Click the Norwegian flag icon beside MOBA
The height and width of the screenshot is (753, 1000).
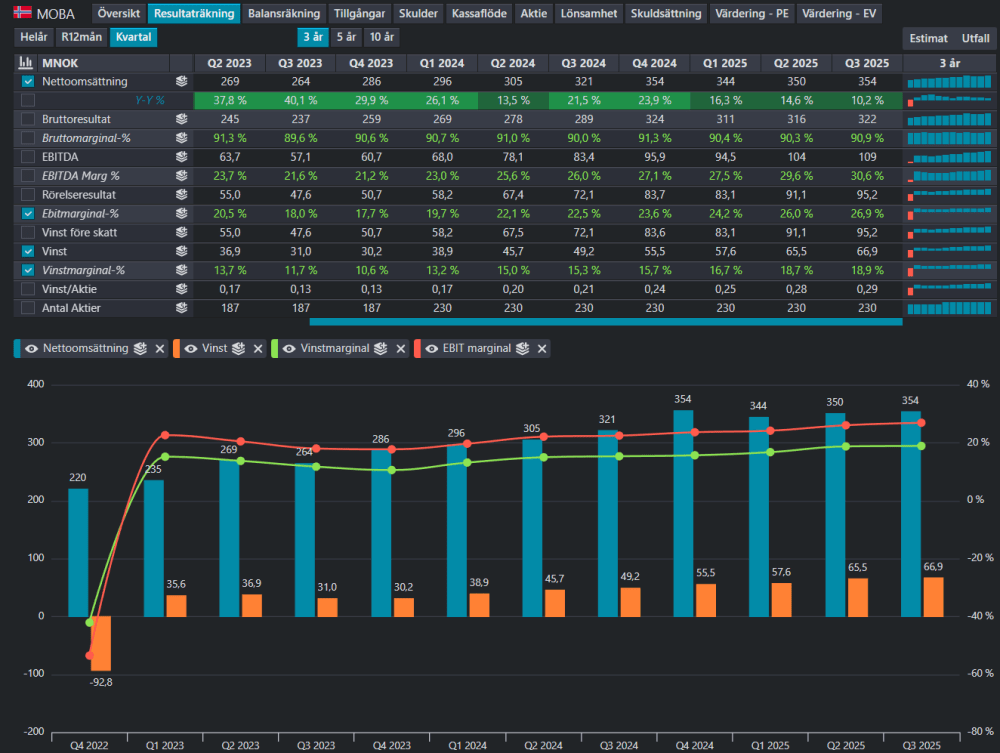click(23, 12)
